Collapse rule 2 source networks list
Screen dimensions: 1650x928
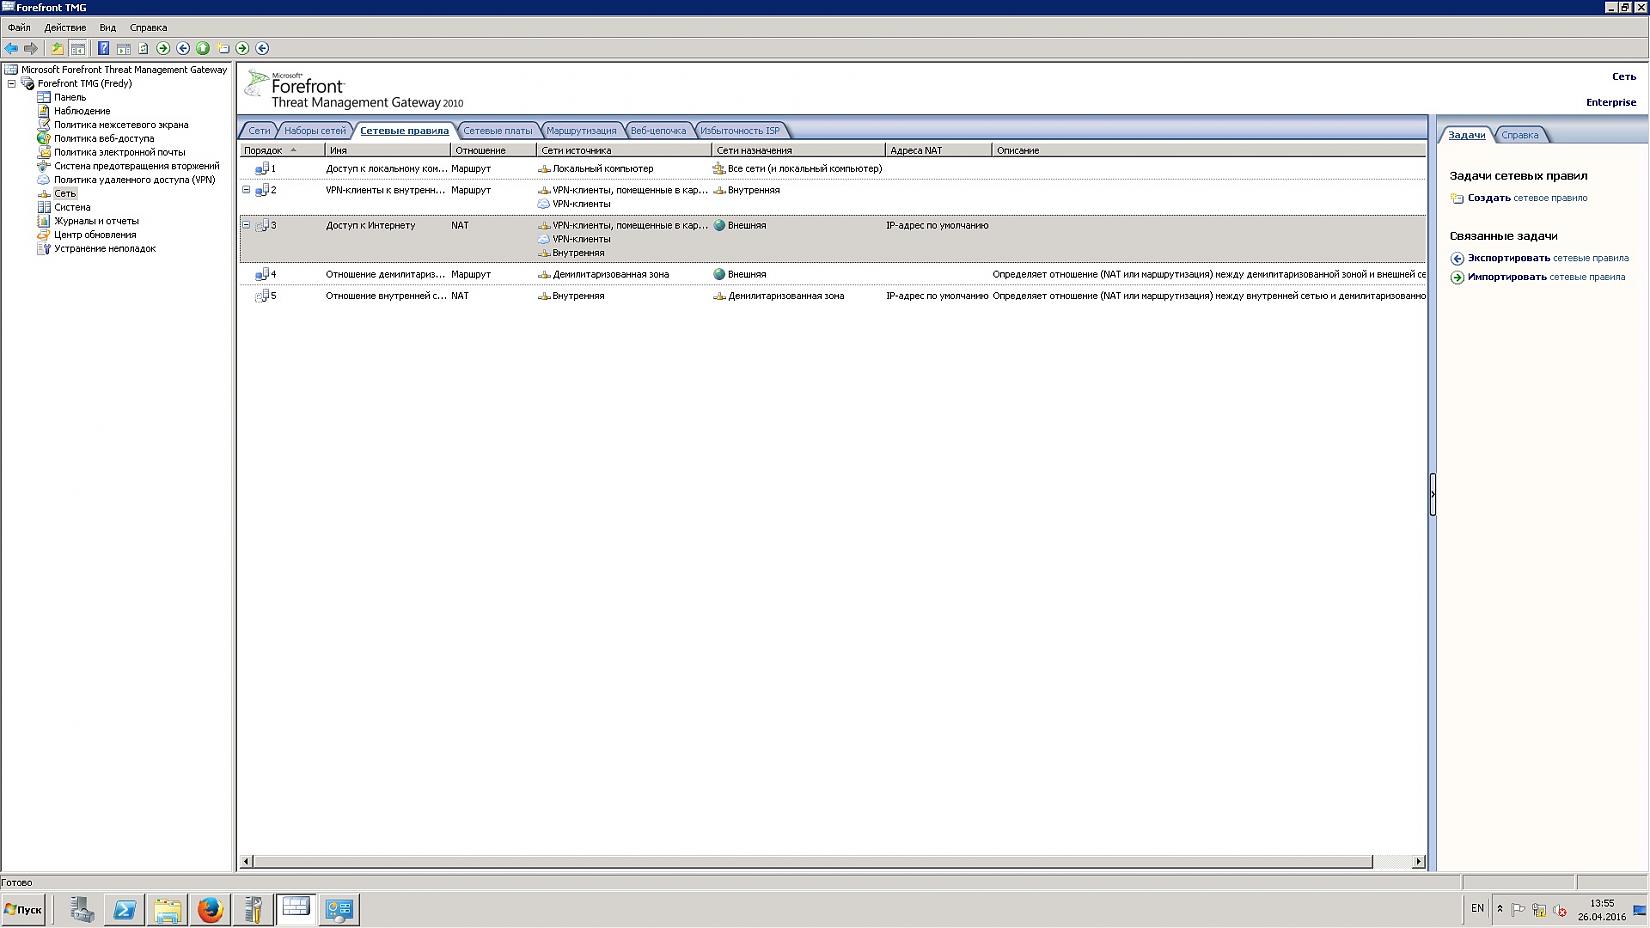pos(246,189)
